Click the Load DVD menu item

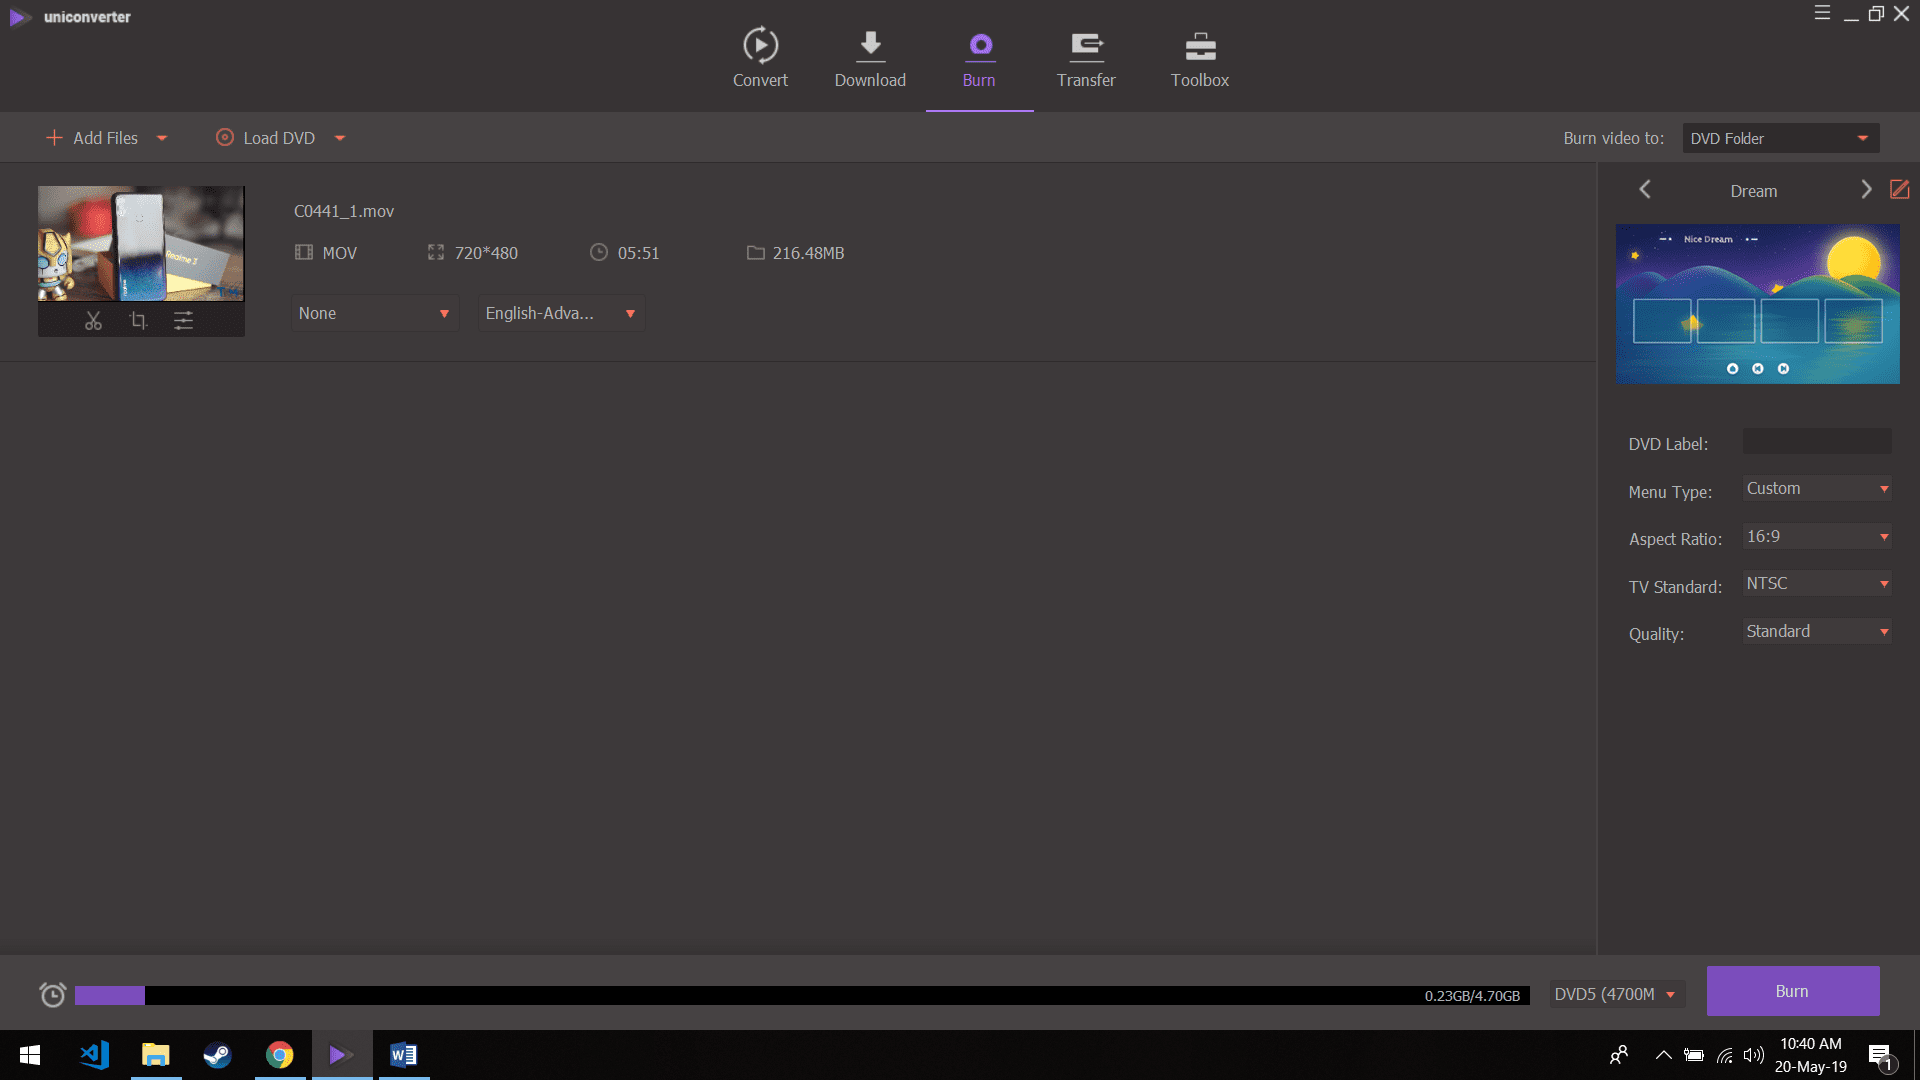(276, 137)
